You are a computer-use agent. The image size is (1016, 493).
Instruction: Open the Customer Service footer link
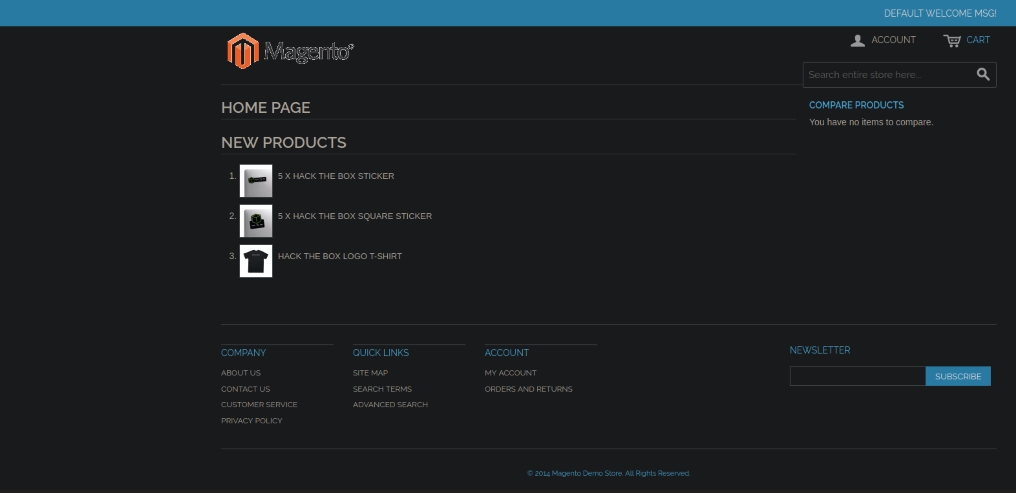click(x=259, y=405)
